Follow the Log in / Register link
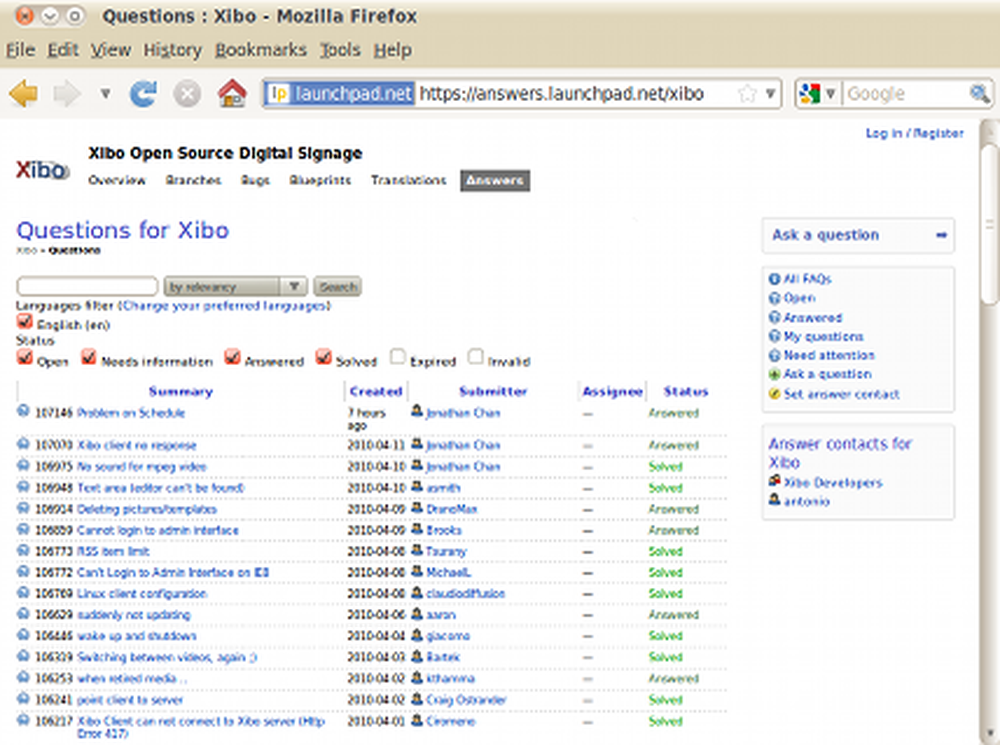 coord(915,133)
